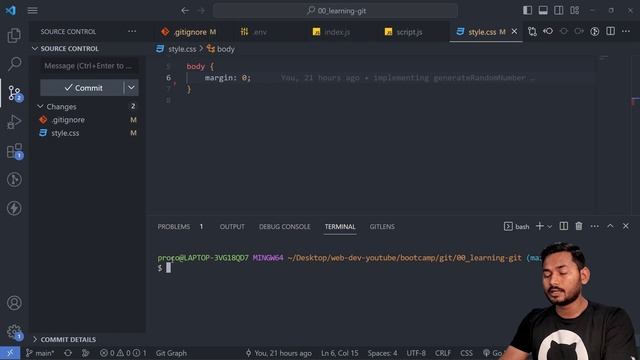
Task: Change the CRLF end-of-line sequence
Action: 442,353
